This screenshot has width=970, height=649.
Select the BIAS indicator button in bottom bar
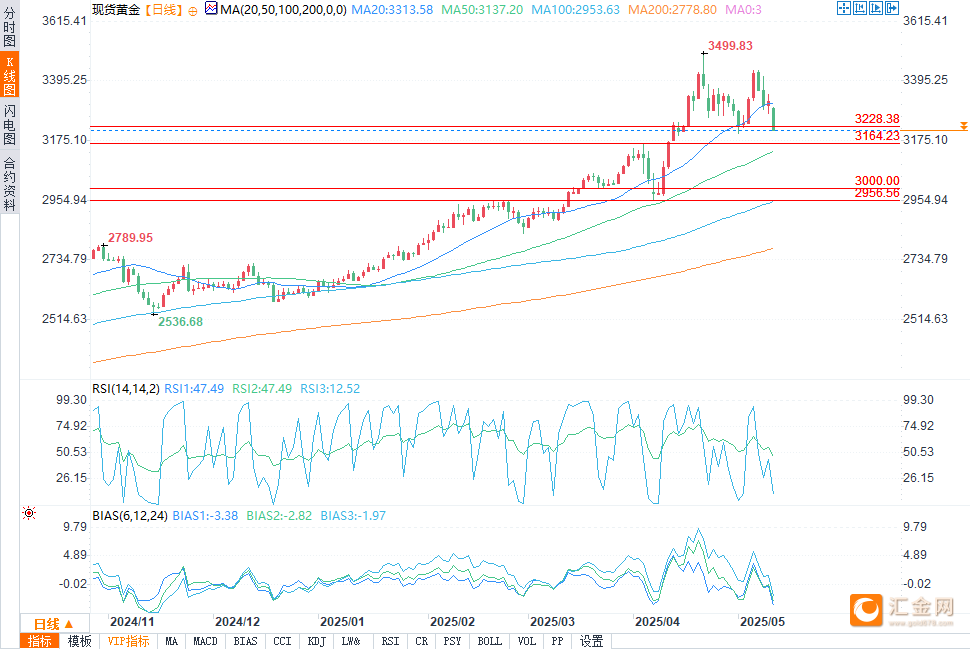[245, 641]
